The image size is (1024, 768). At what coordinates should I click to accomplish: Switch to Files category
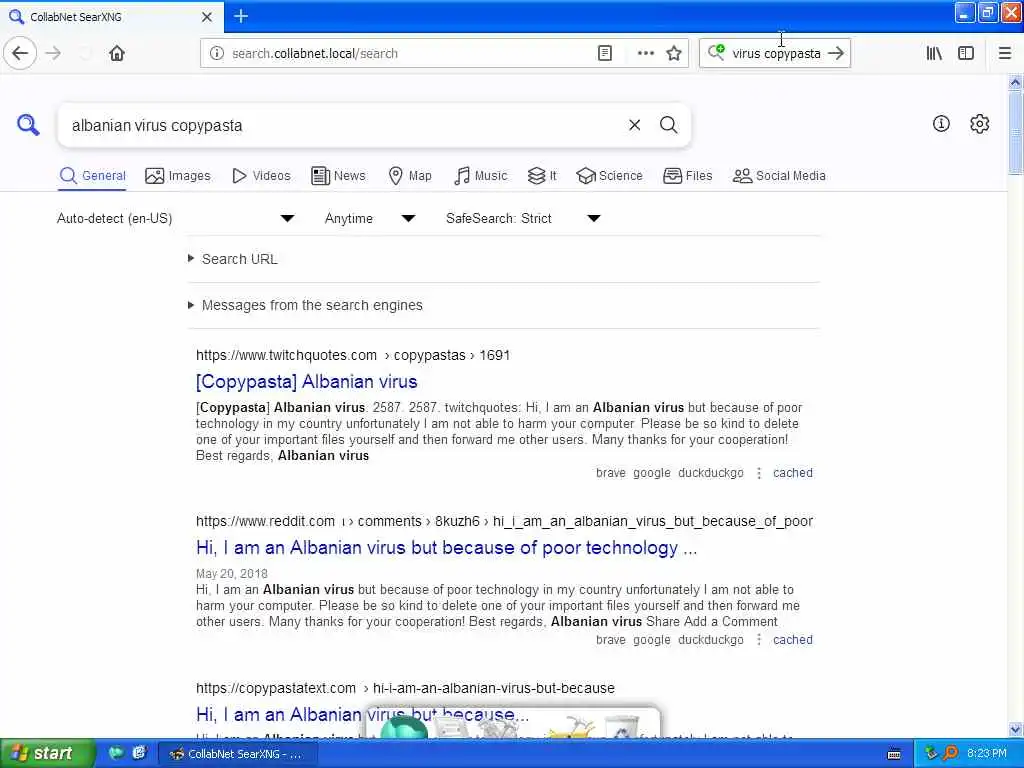pyautogui.click(x=687, y=176)
